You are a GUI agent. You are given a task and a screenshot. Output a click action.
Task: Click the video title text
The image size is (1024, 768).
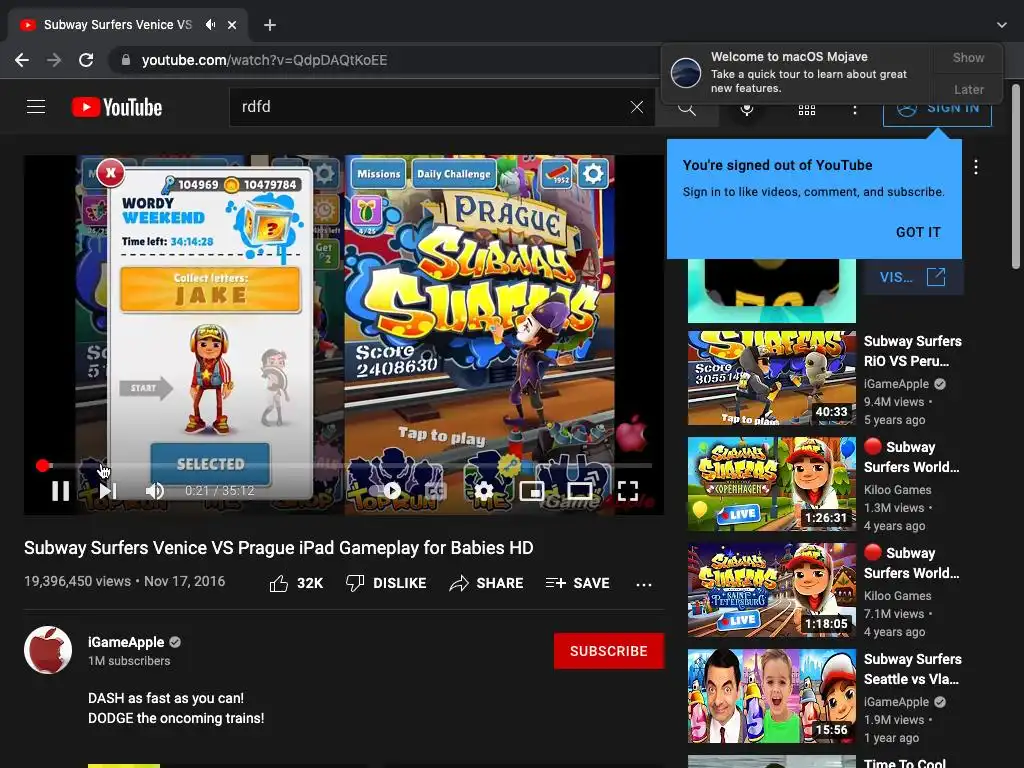click(x=279, y=547)
